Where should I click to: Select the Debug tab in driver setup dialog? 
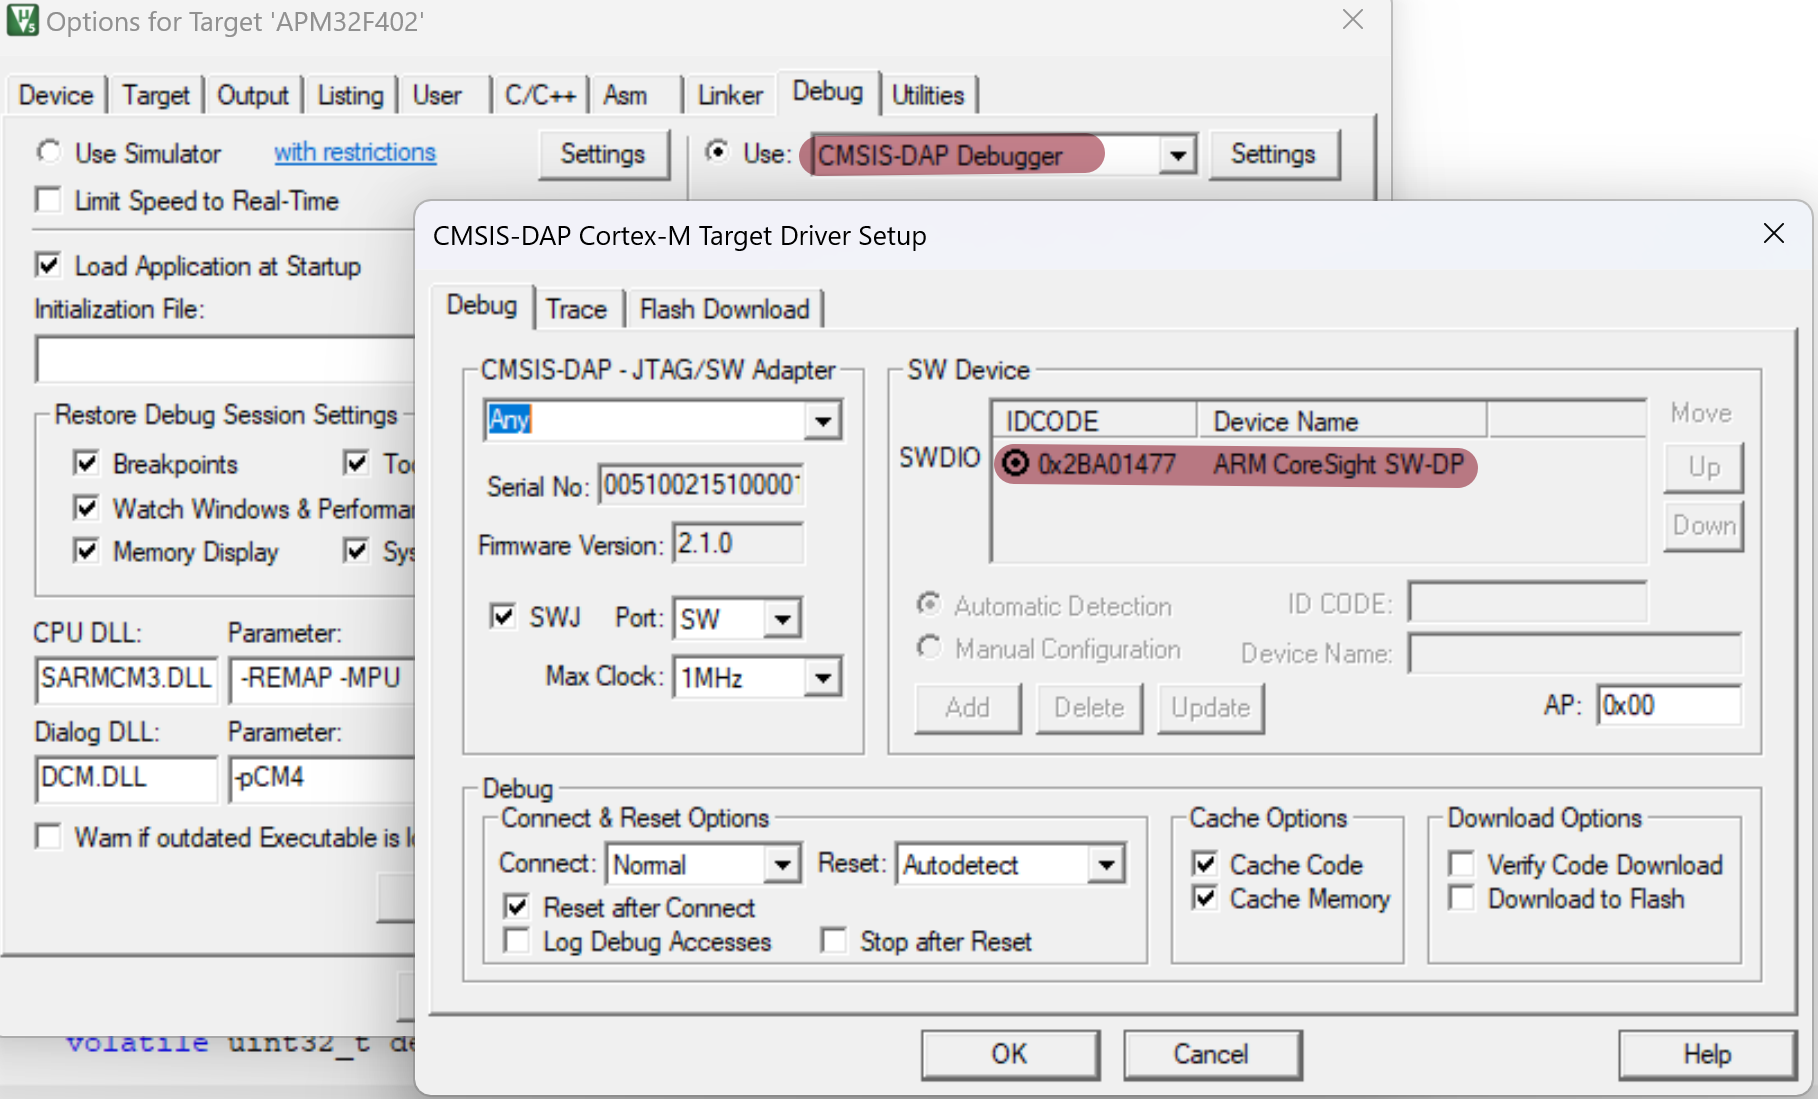tap(482, 305)
